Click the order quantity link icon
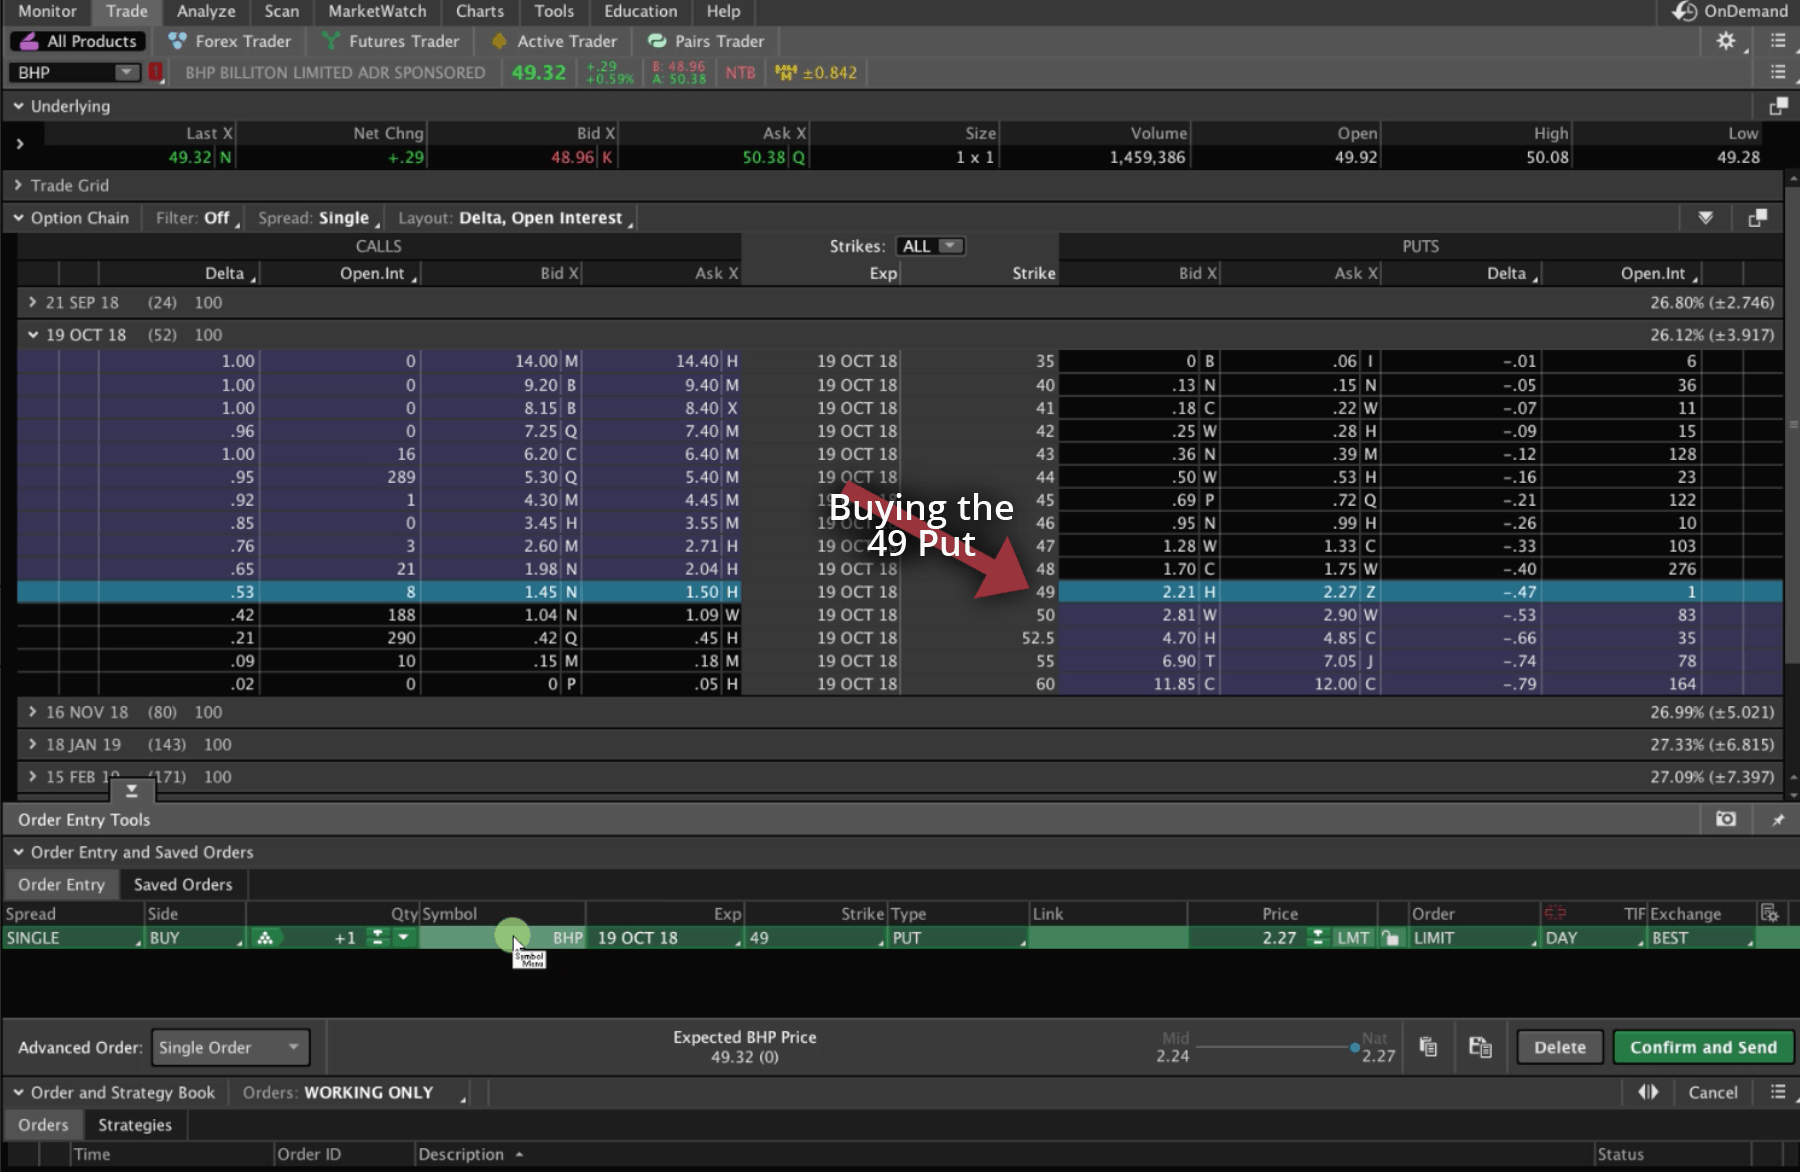Screen dimensions: 1800x1172 (x=265, y=938)
